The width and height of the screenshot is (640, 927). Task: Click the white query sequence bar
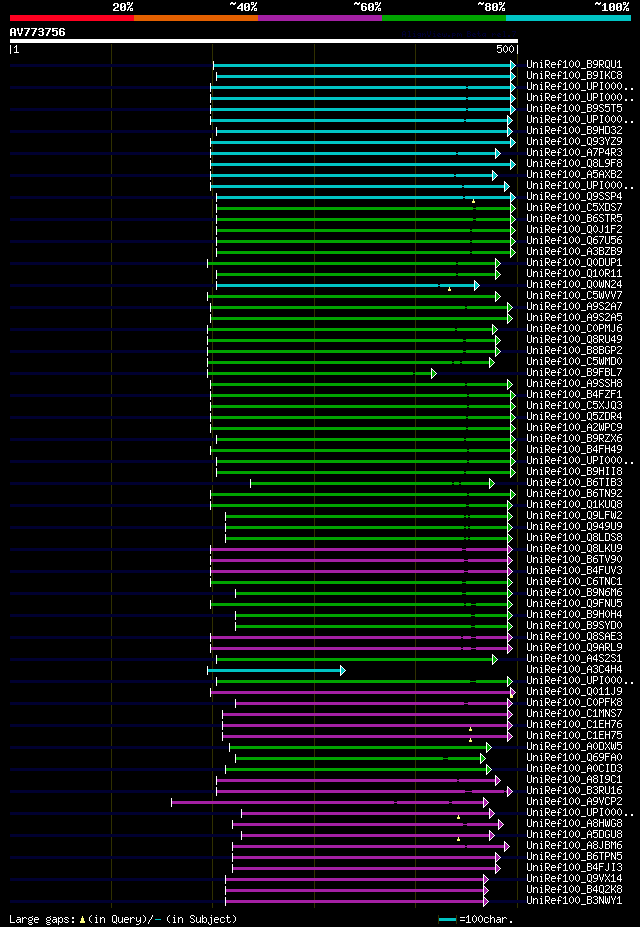pos(264,41)
